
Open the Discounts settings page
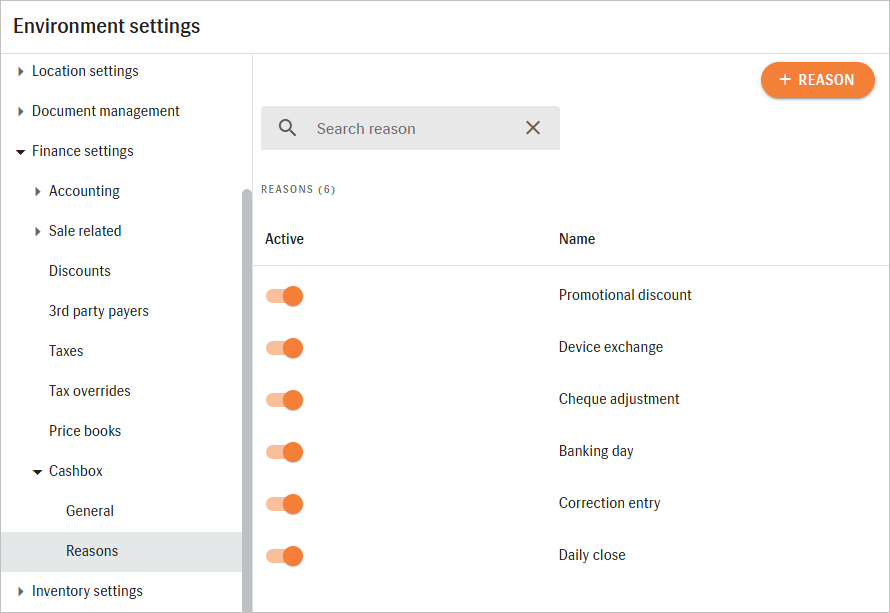click(x=79, y=271)
